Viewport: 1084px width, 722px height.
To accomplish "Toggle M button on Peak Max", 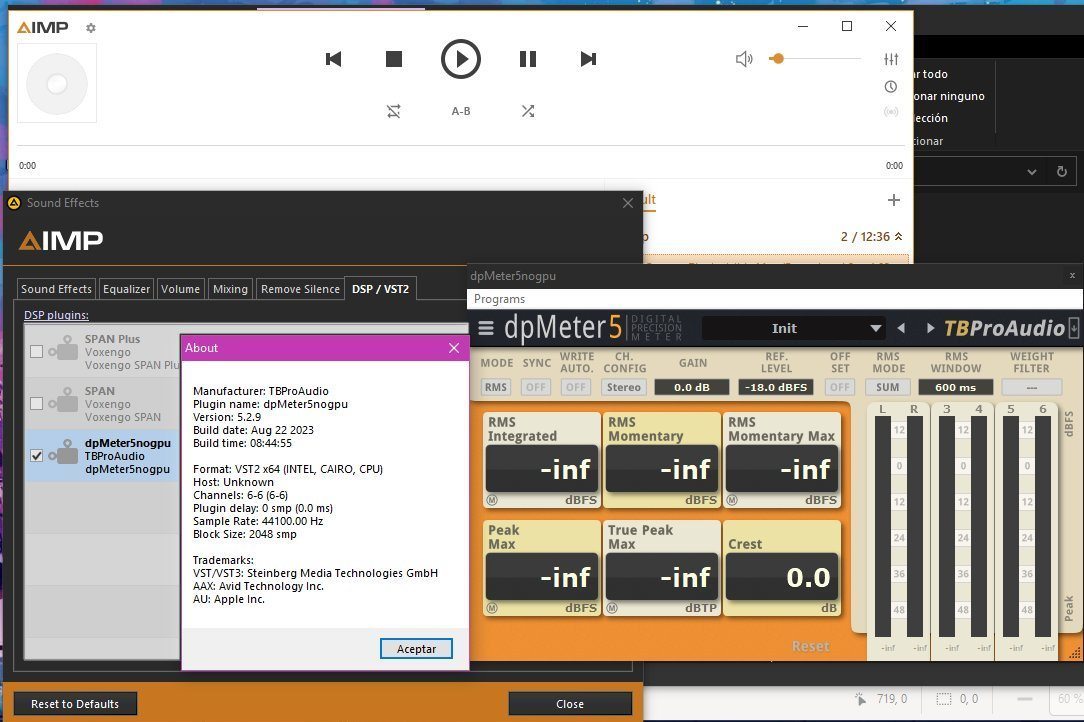I will pyautogui.click(x=492, y=609).
